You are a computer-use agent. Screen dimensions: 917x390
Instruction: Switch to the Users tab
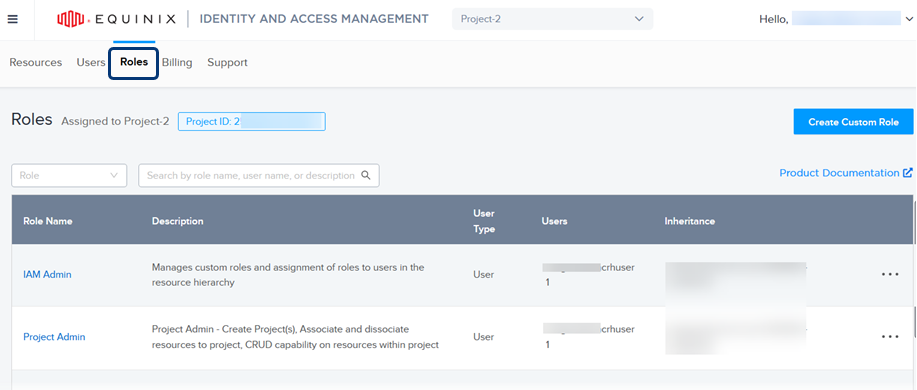91,62
